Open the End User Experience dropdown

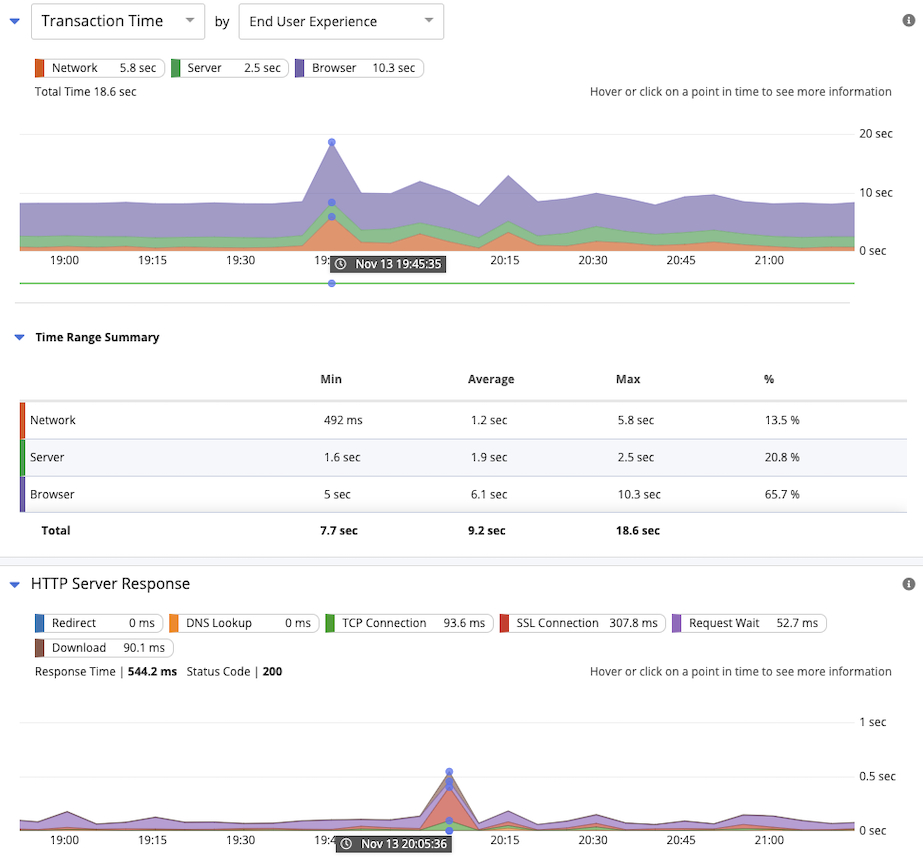[x=341, y=21]
